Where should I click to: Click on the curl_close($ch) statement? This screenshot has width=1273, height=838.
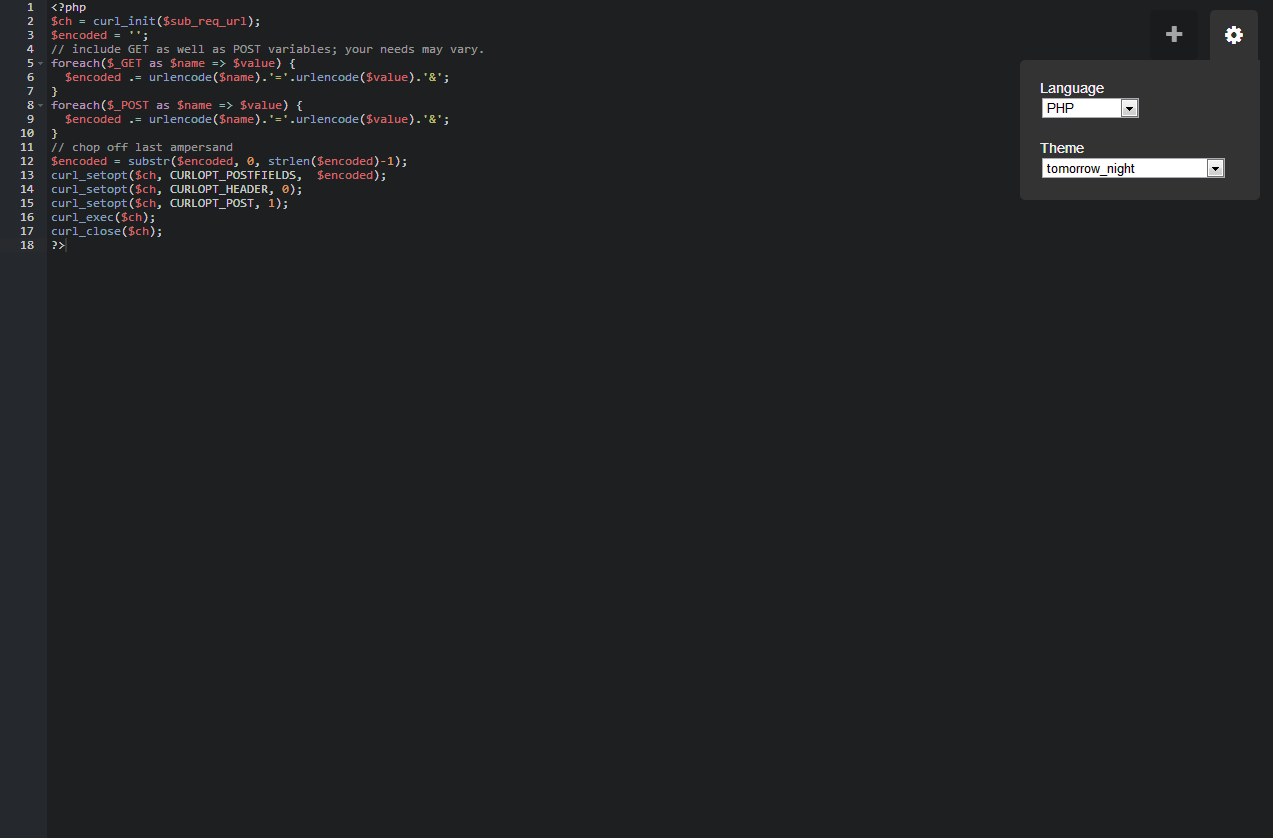106,231
